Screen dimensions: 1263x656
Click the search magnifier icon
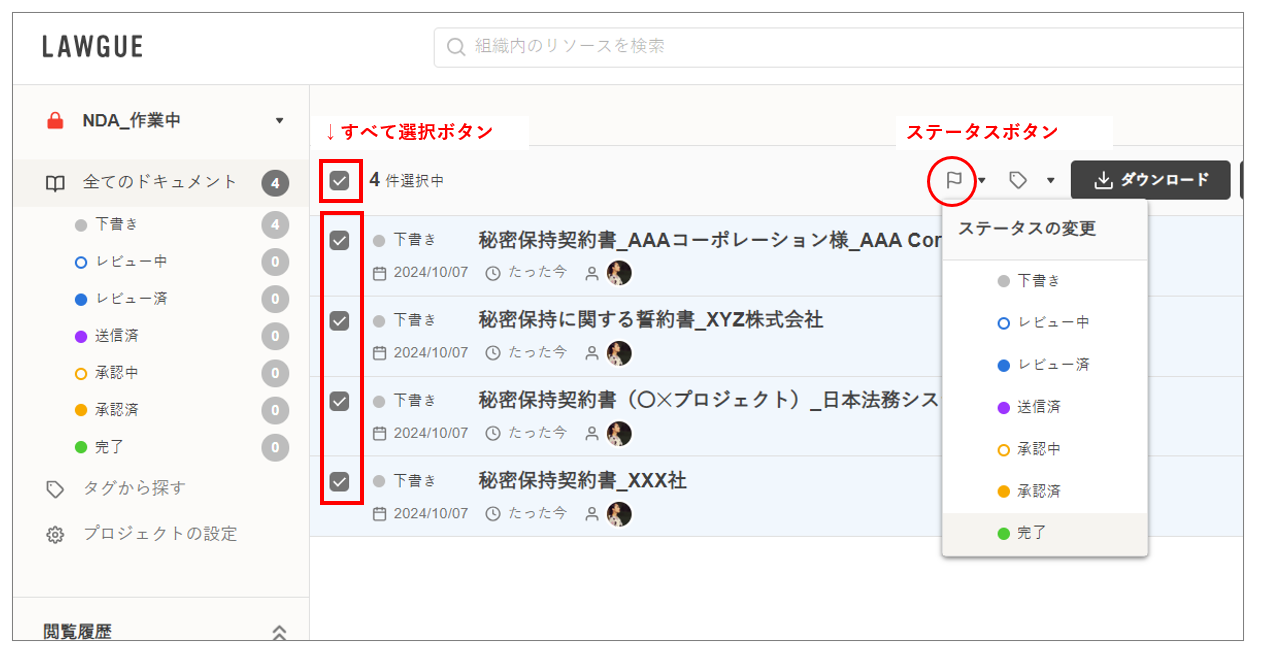(x=456, y=47)
